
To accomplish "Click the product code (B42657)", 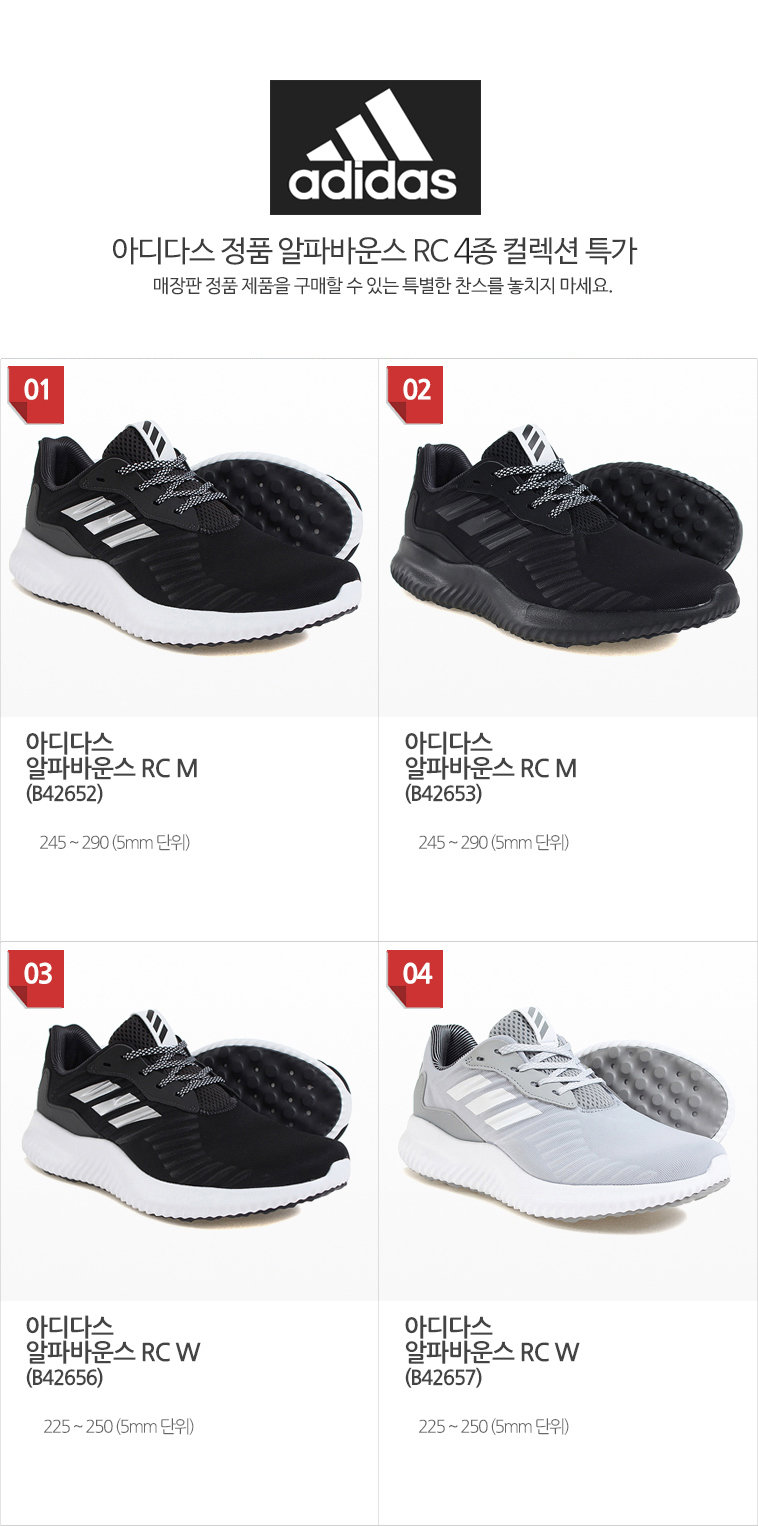I will [443, 1379].
